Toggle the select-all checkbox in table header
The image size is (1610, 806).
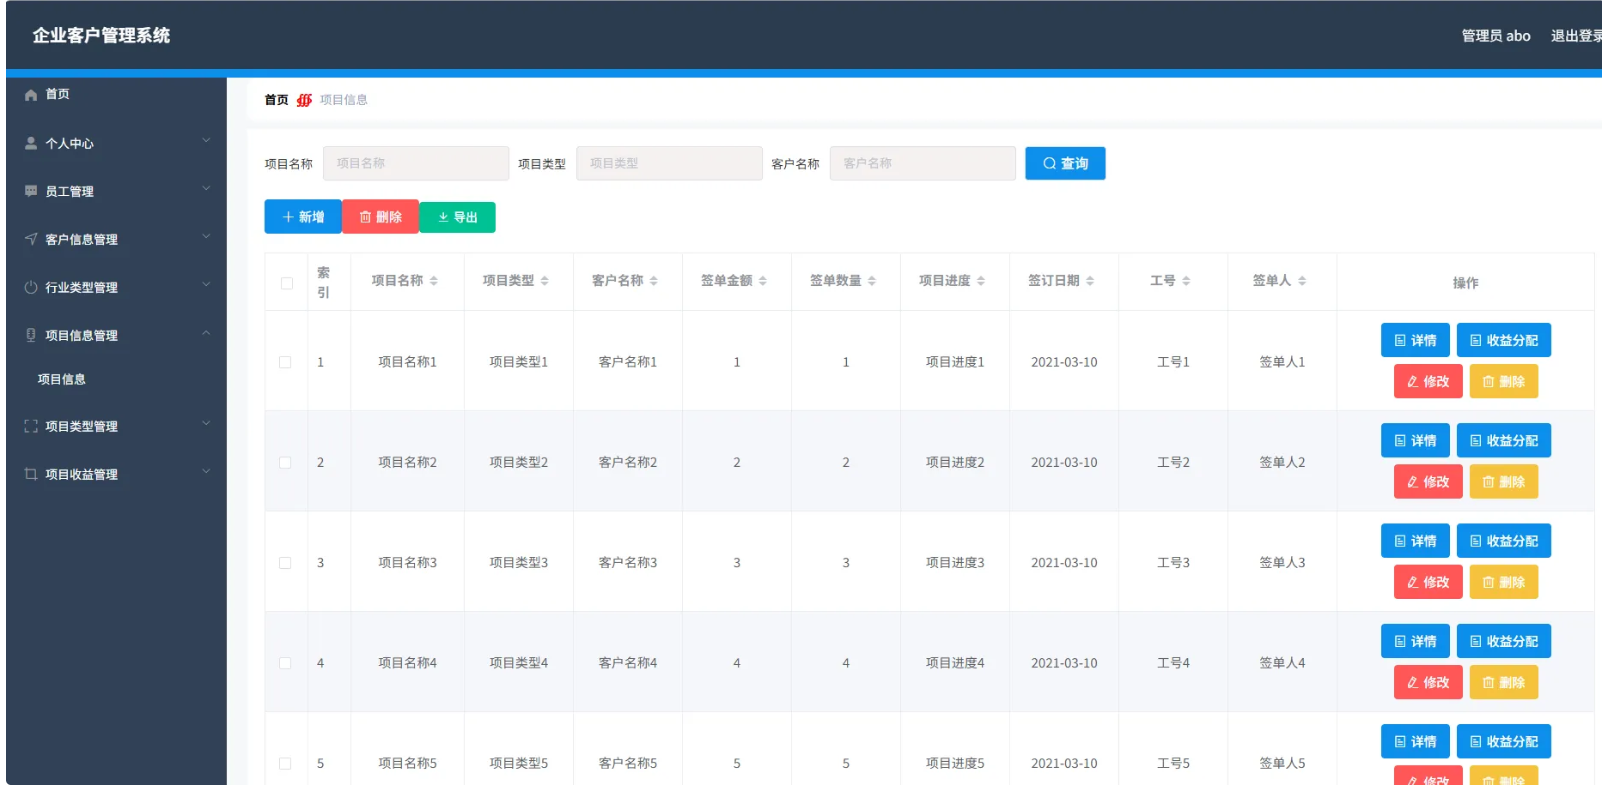pos(287,284)
